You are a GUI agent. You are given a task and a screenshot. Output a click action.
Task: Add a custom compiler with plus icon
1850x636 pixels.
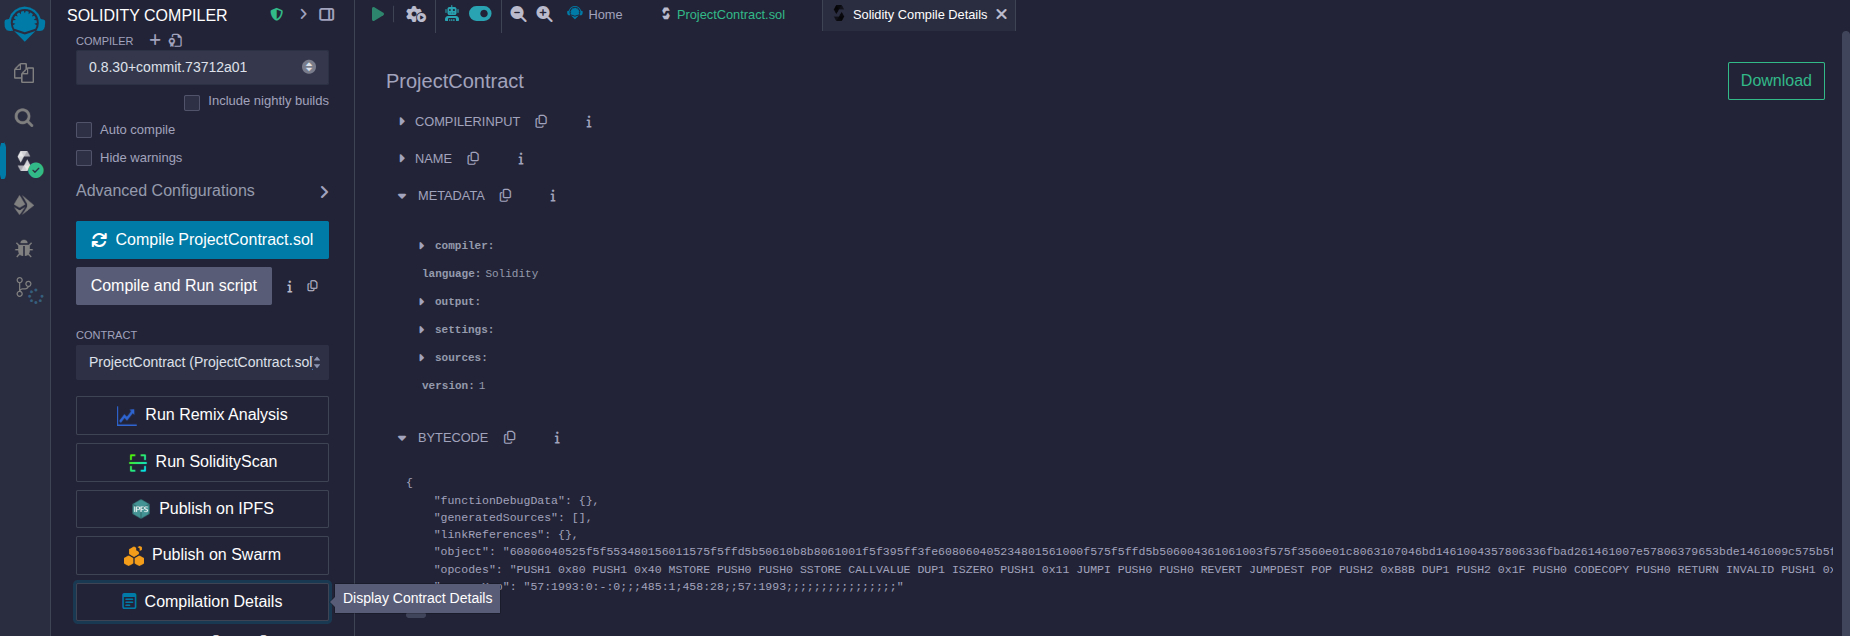155,40
